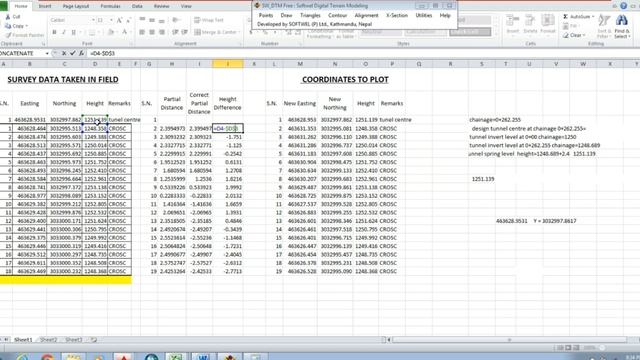This screenshot has height=360, width=640.
Task: Open the Name Box dropdown arrow
Action: click(47, 53)
